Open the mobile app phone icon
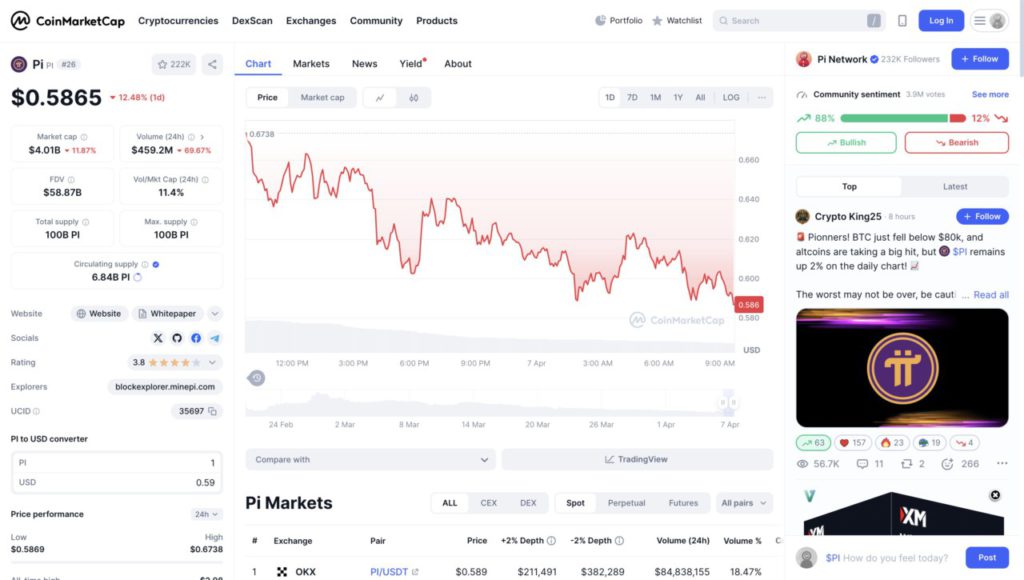1024x580 pixels. (x=902, y=21)
